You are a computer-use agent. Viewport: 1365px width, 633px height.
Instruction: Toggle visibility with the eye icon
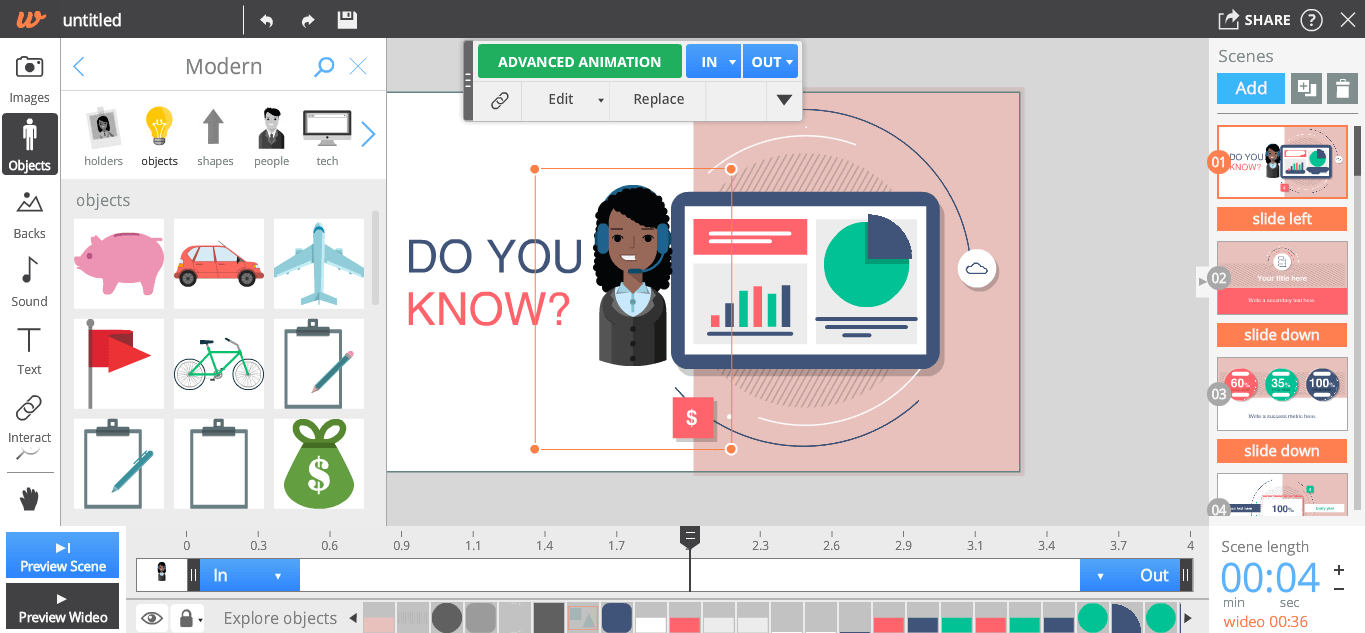[151, 618]
